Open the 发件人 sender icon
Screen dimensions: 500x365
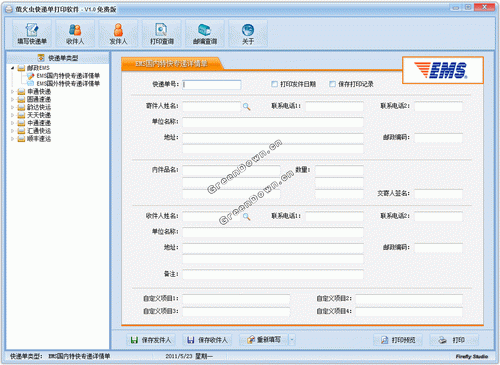click(118, 33)
